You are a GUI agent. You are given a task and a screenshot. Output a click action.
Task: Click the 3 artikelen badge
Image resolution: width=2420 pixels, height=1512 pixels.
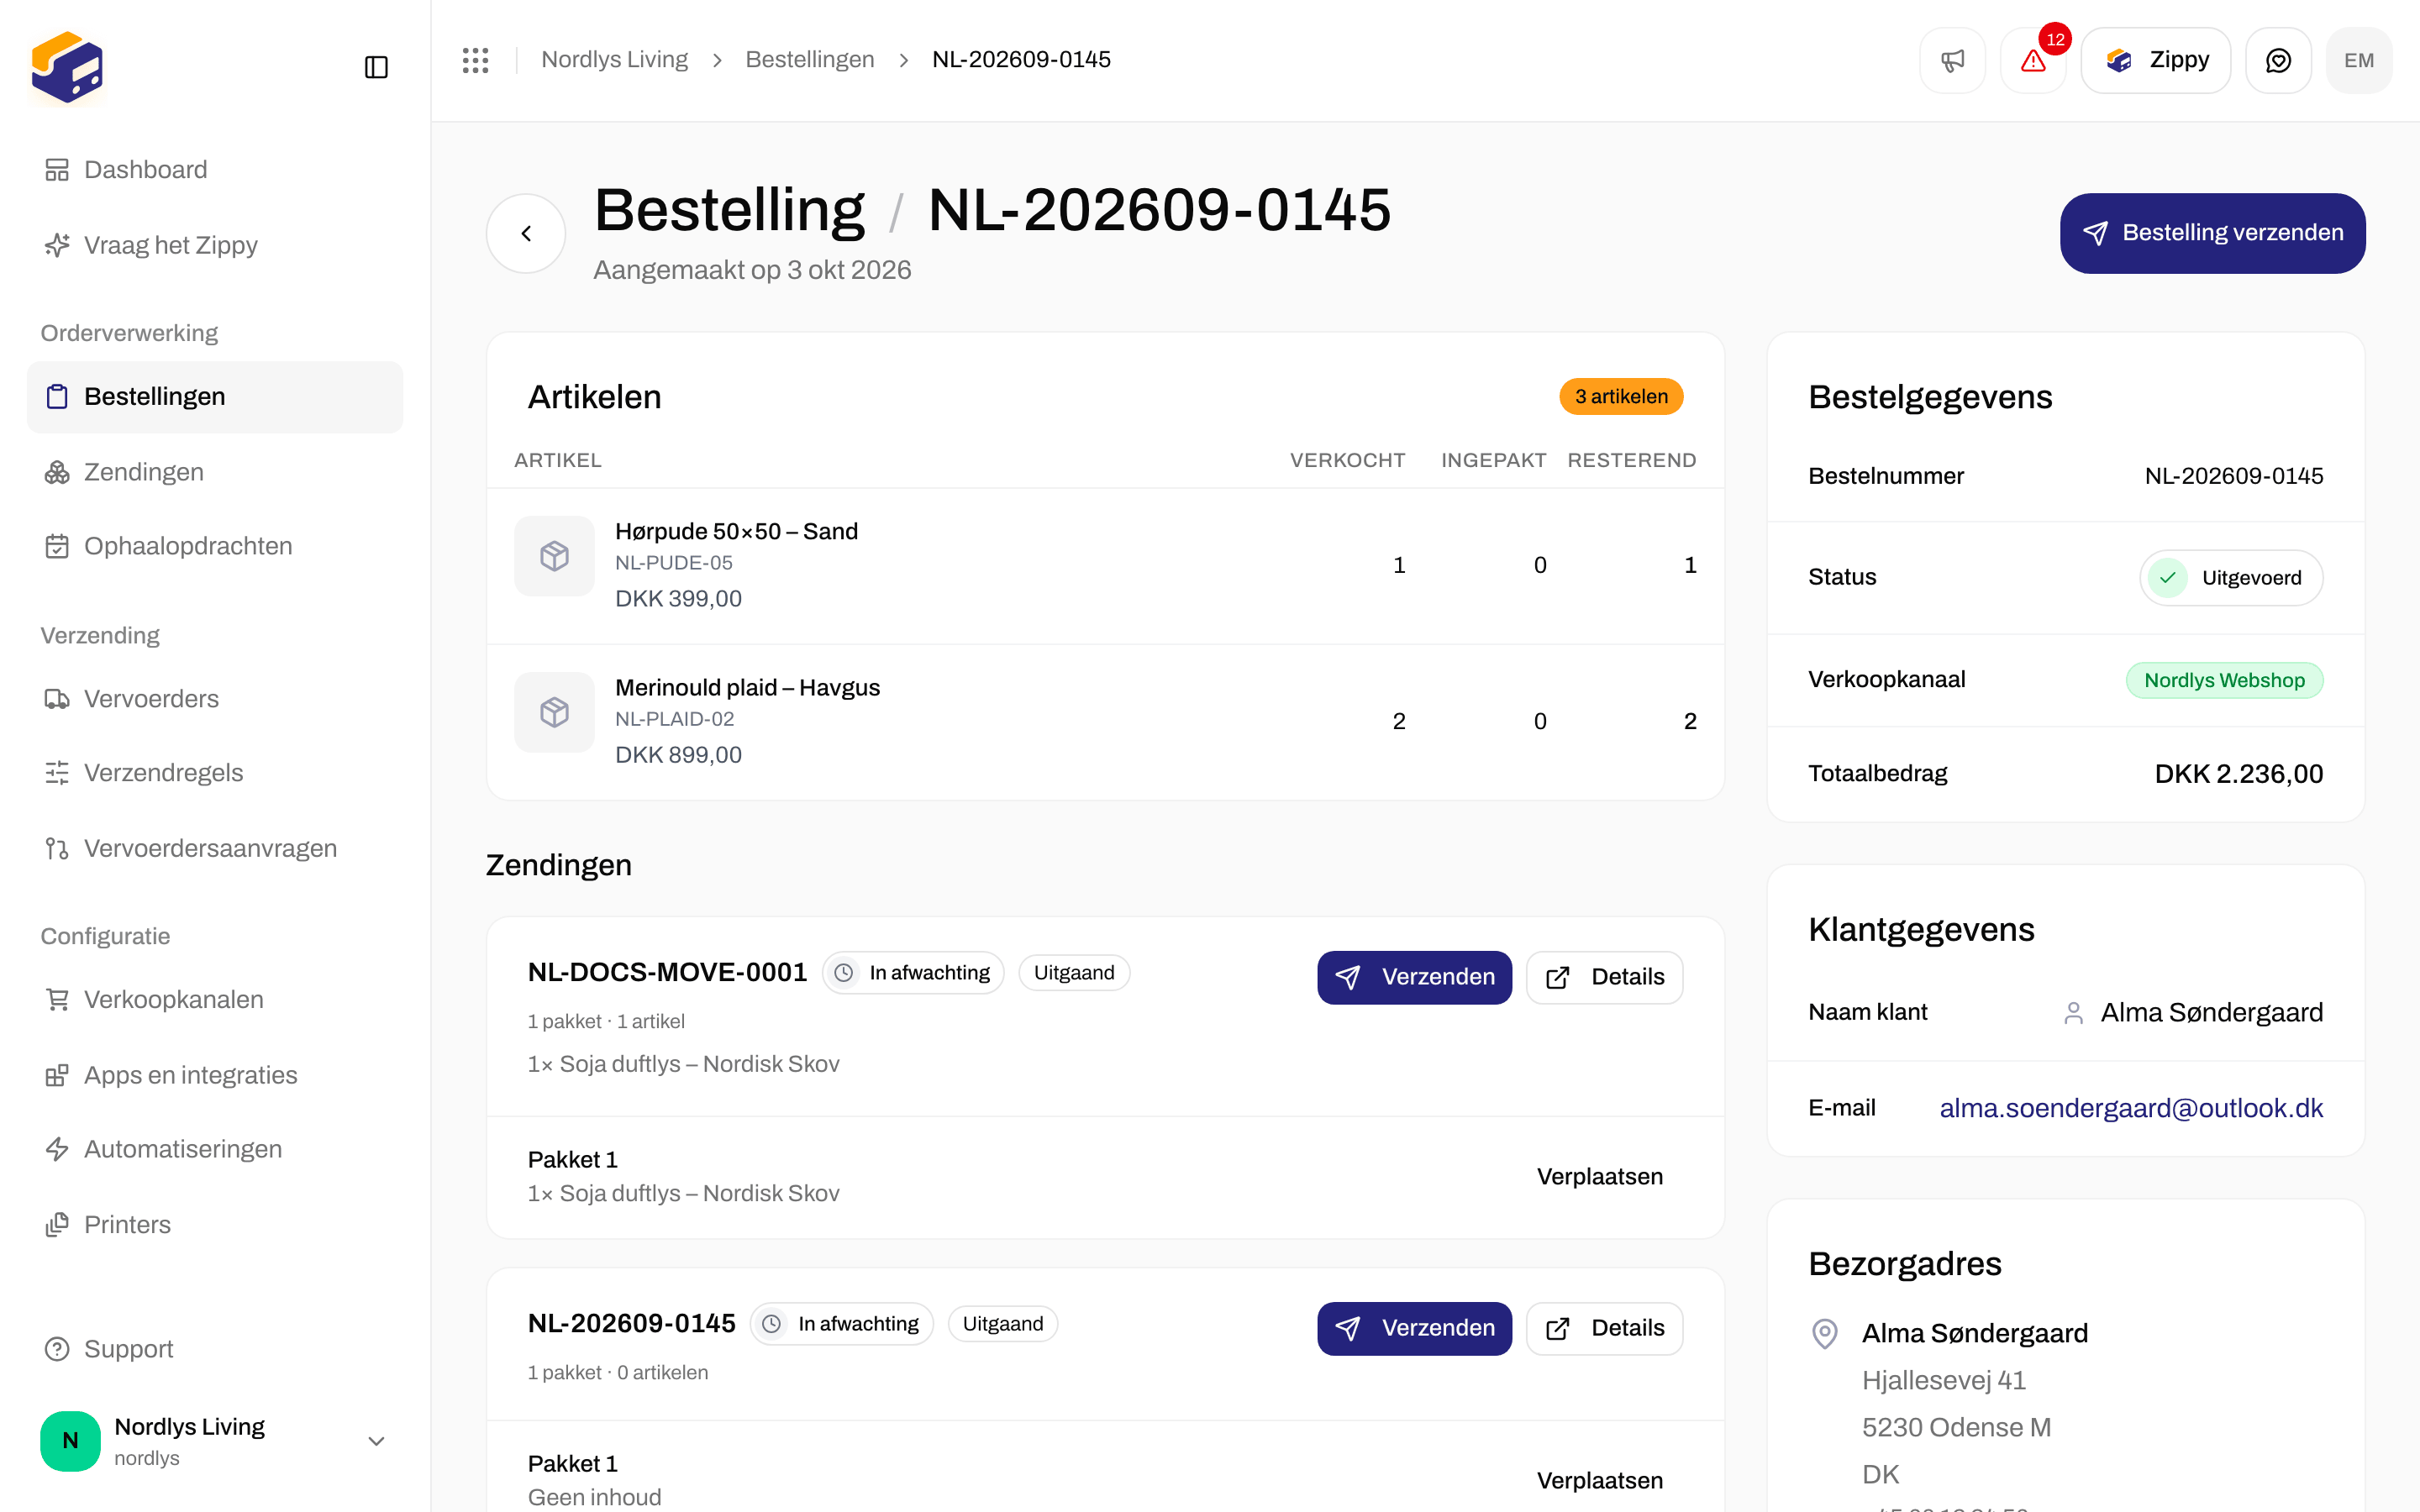click(x=1621, y=397)
